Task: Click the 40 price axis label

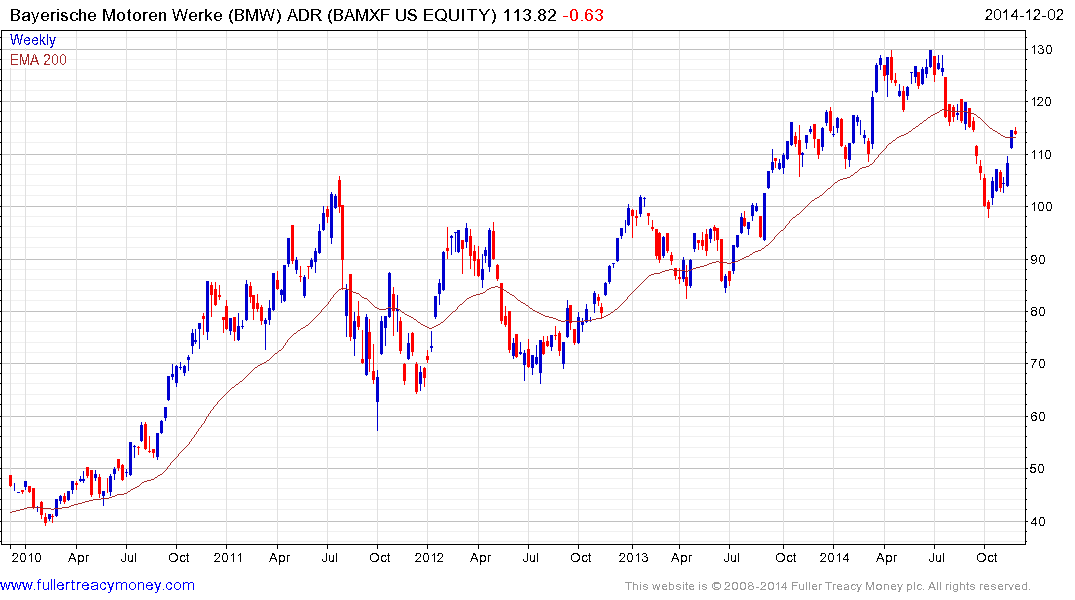Action: tap(1038, 521)
